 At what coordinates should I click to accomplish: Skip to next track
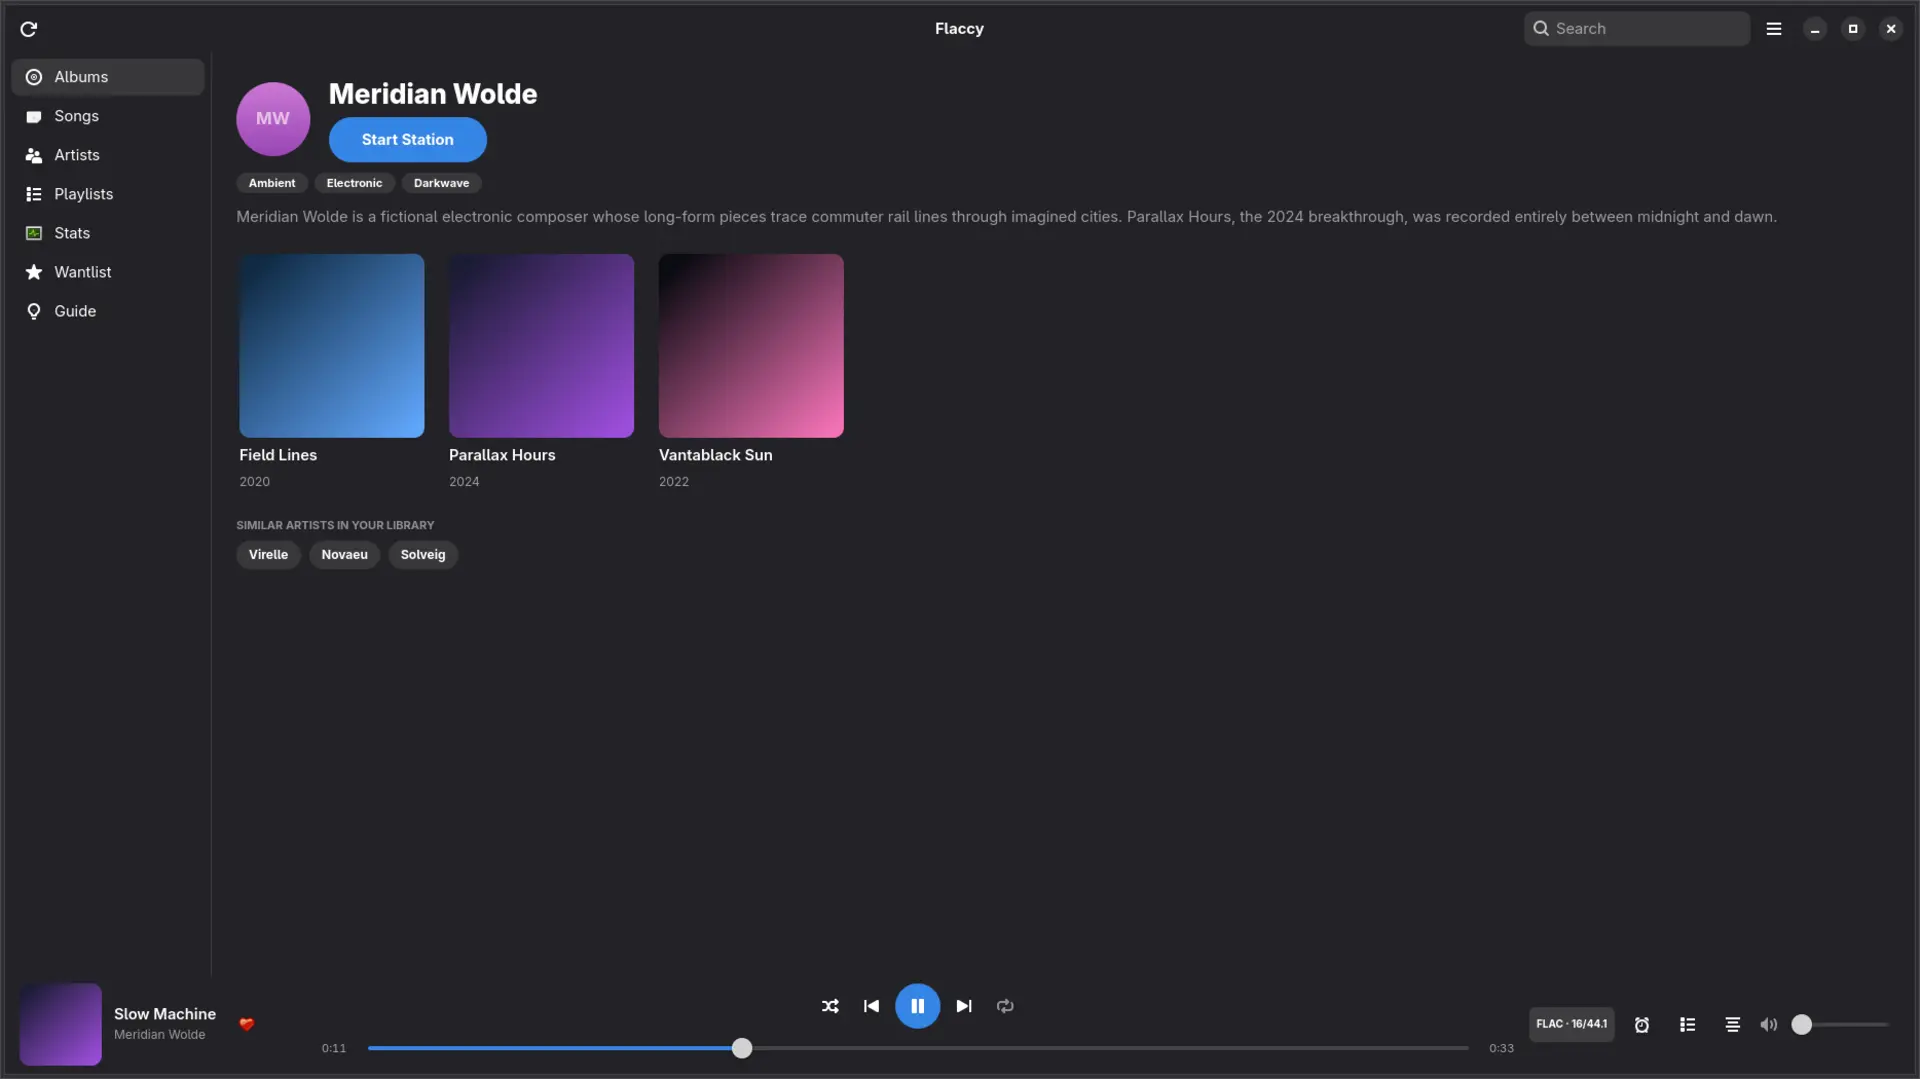point(964,1006)
